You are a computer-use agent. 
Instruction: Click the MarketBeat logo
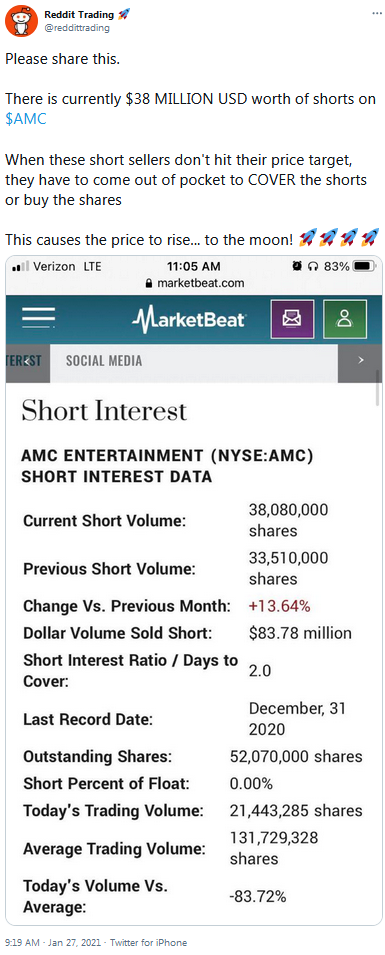189,319
